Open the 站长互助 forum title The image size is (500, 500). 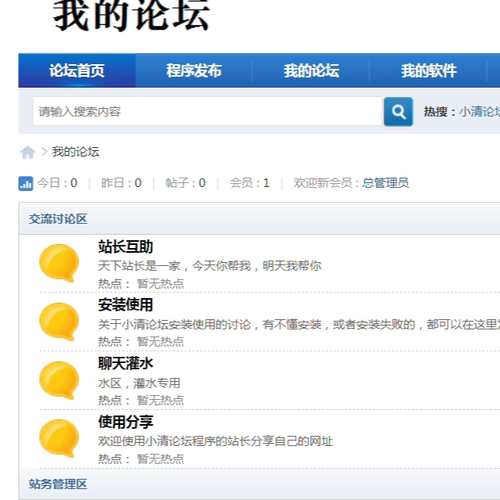pyautogui.click(x=125, y=247)
